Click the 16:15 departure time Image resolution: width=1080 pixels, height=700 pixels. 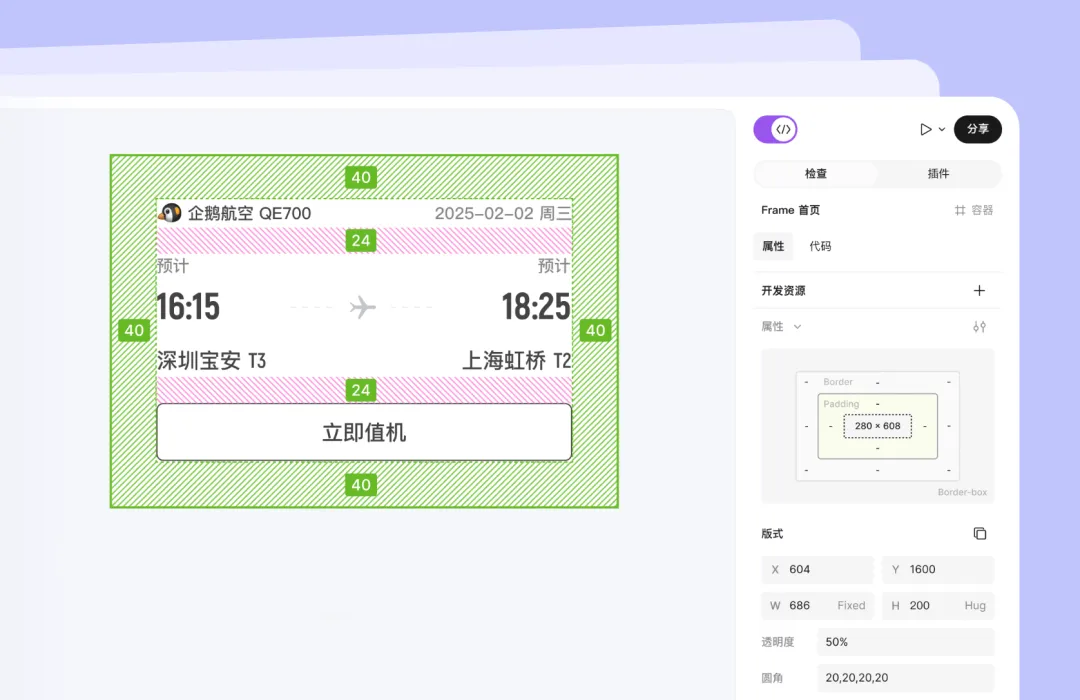(x=188, y=307)
